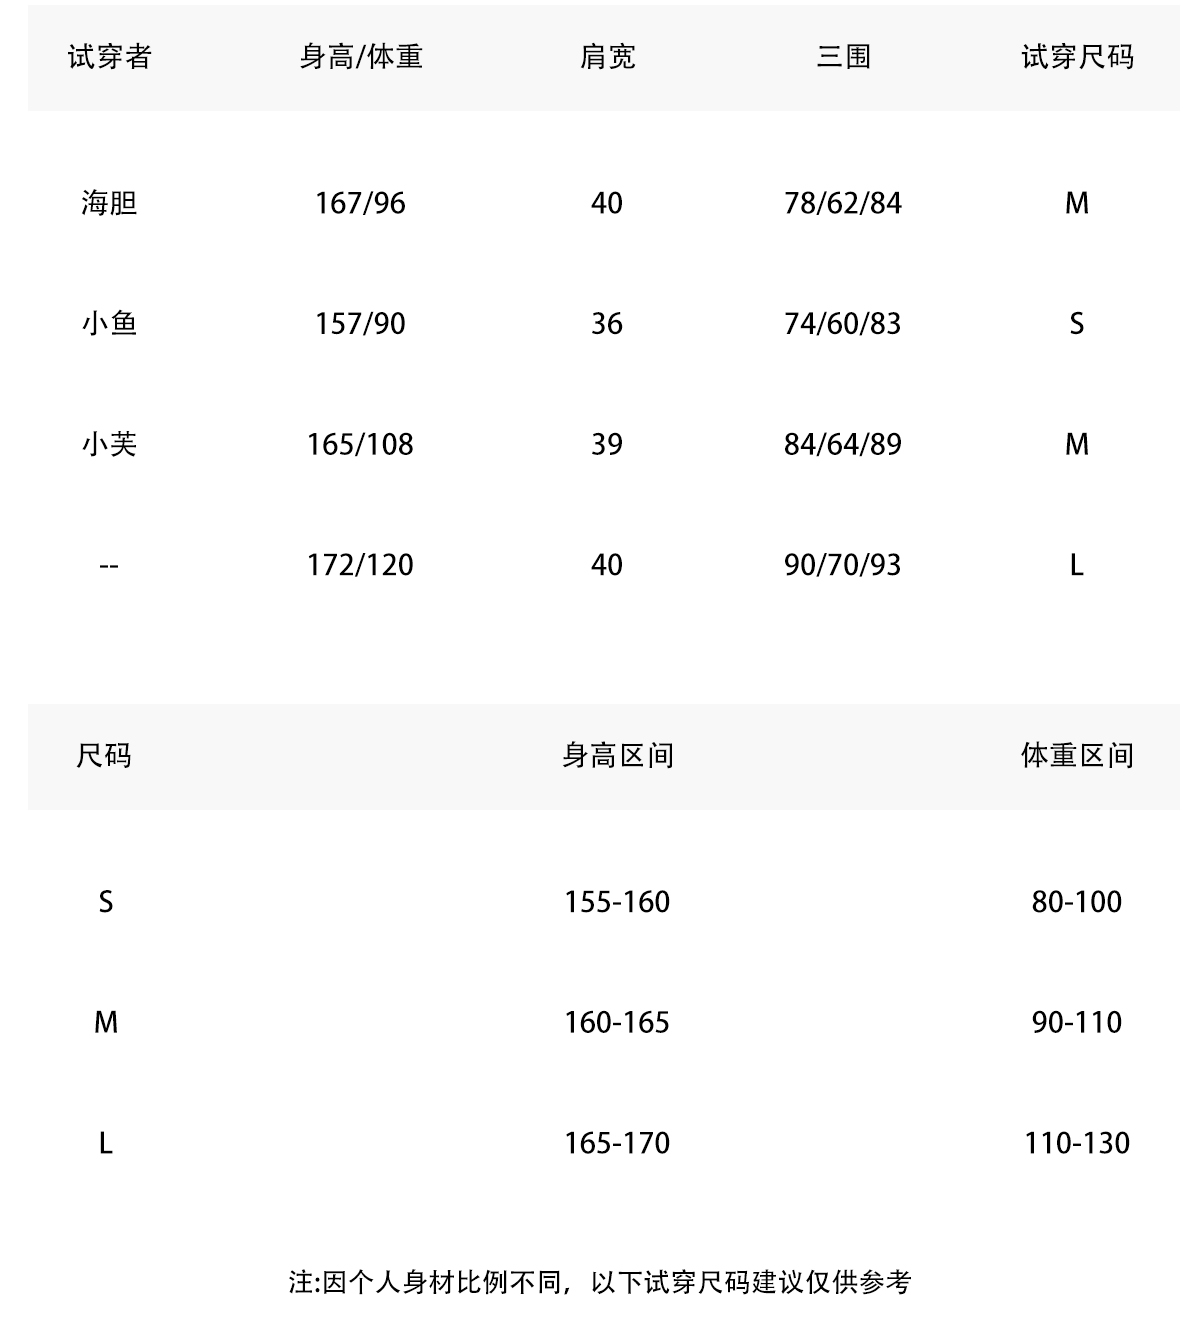Viewport: 1200px width, 1318px height.
Task: Click the 试穿者 column header
Action: (x=109, y=57)
